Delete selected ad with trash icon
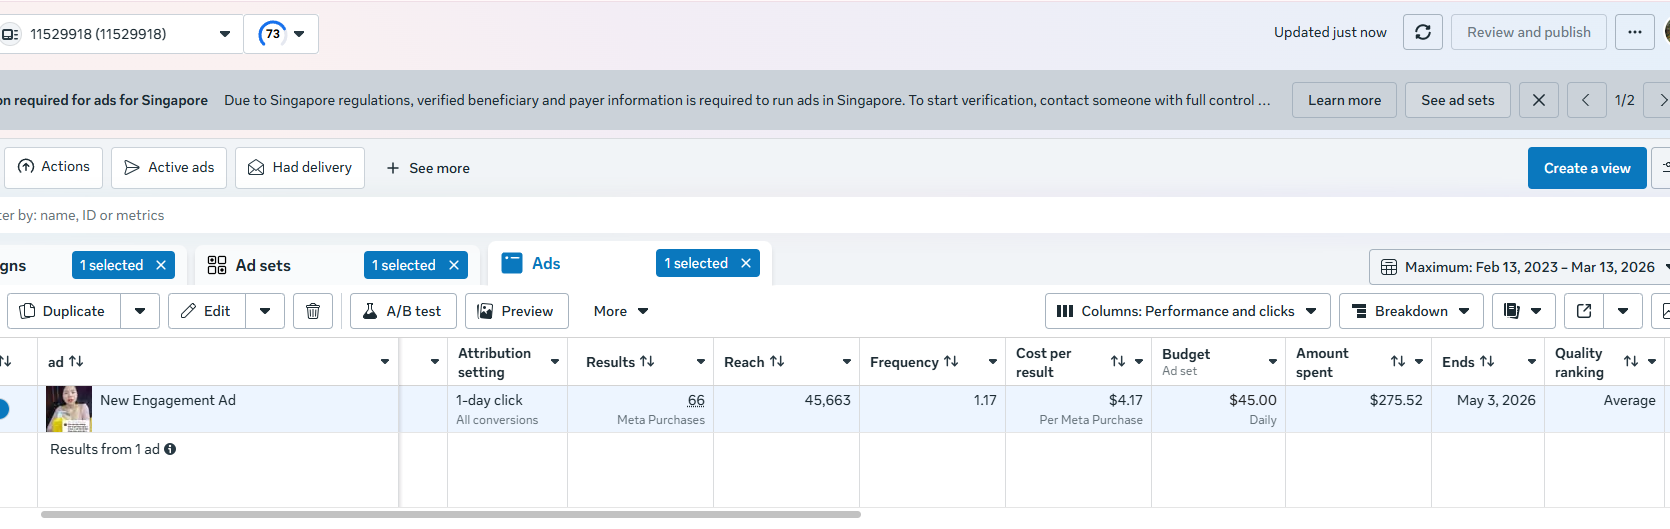This screenshot has height=529, width=1670. pyautogui.click(x=313, y=311)
